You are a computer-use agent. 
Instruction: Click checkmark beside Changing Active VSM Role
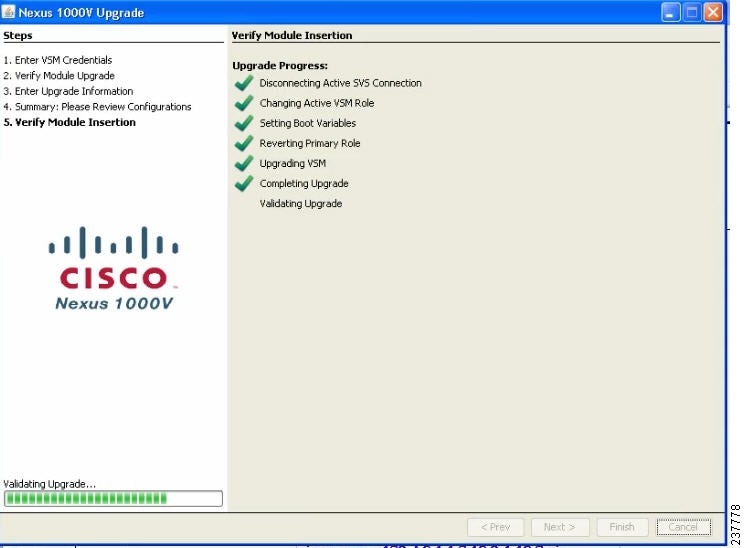click(x=244, y=103)
